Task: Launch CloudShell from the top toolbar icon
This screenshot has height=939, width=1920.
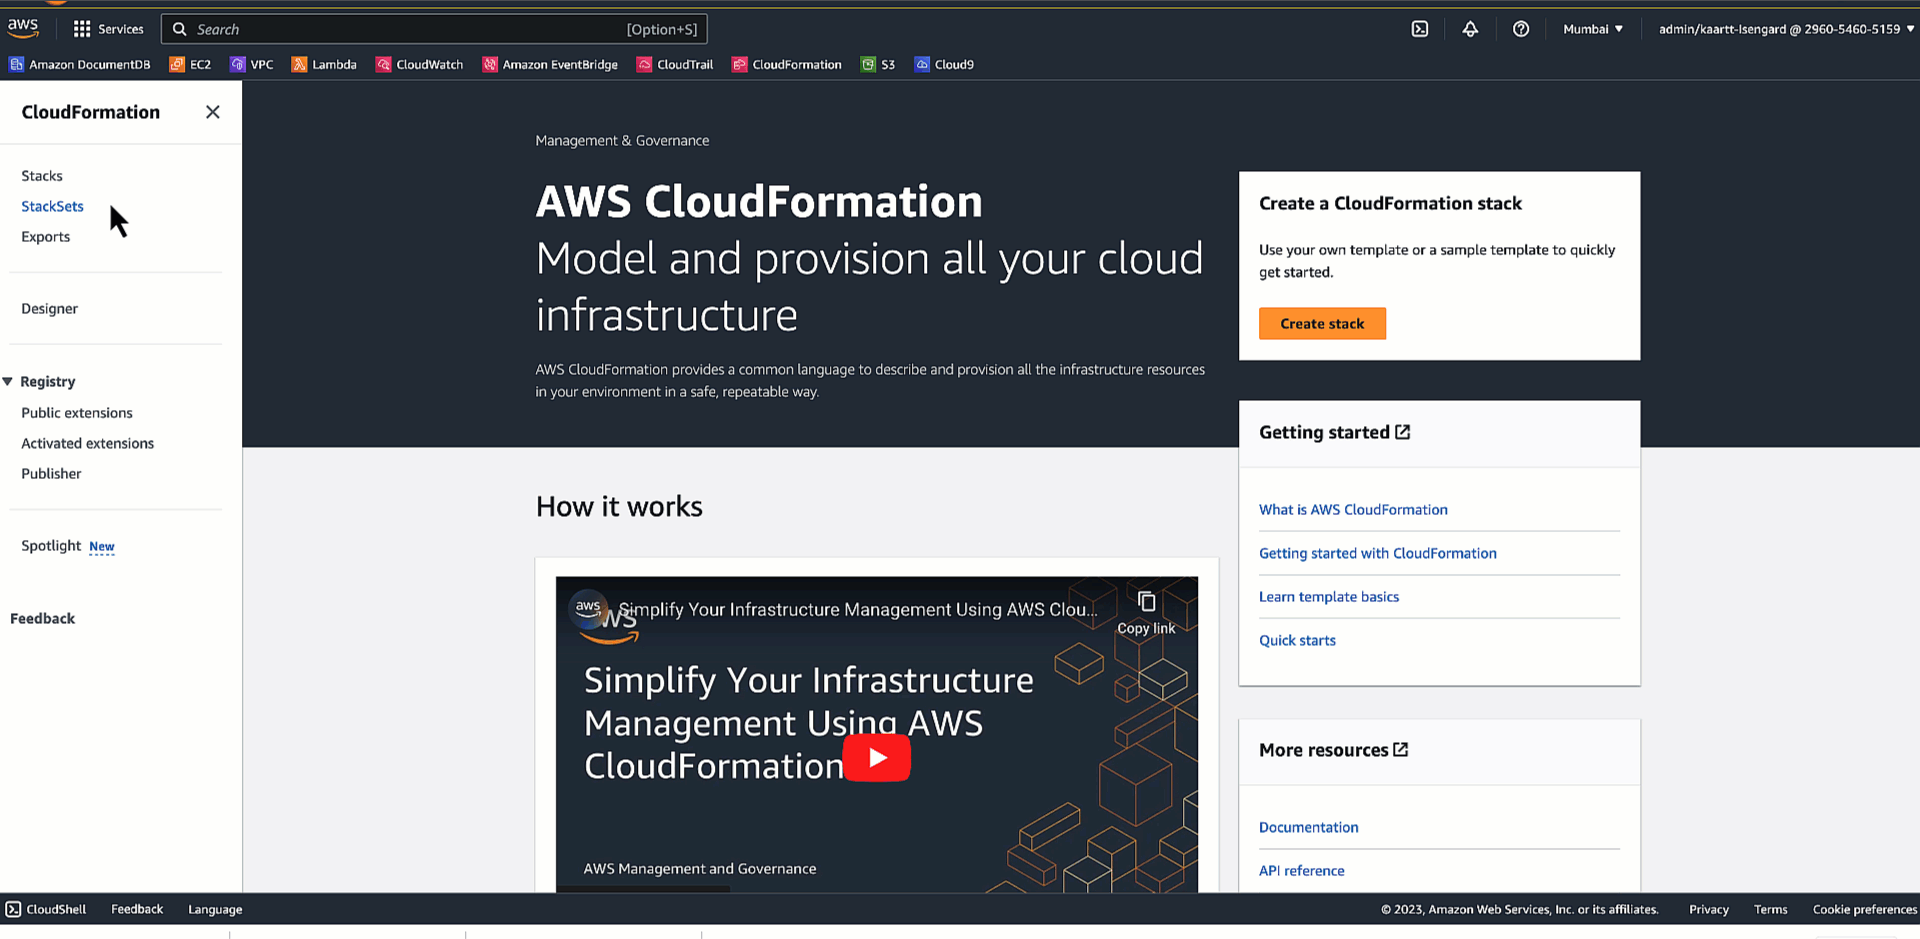Action: [1420, 29]
